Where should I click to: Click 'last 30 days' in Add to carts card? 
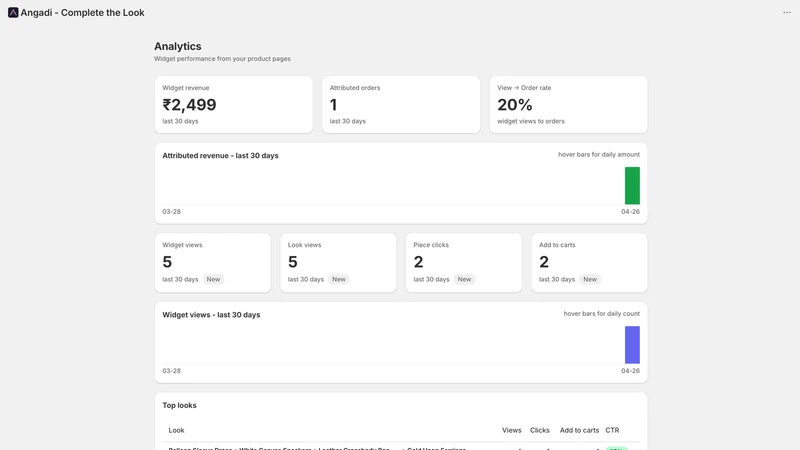pos(557,280)
